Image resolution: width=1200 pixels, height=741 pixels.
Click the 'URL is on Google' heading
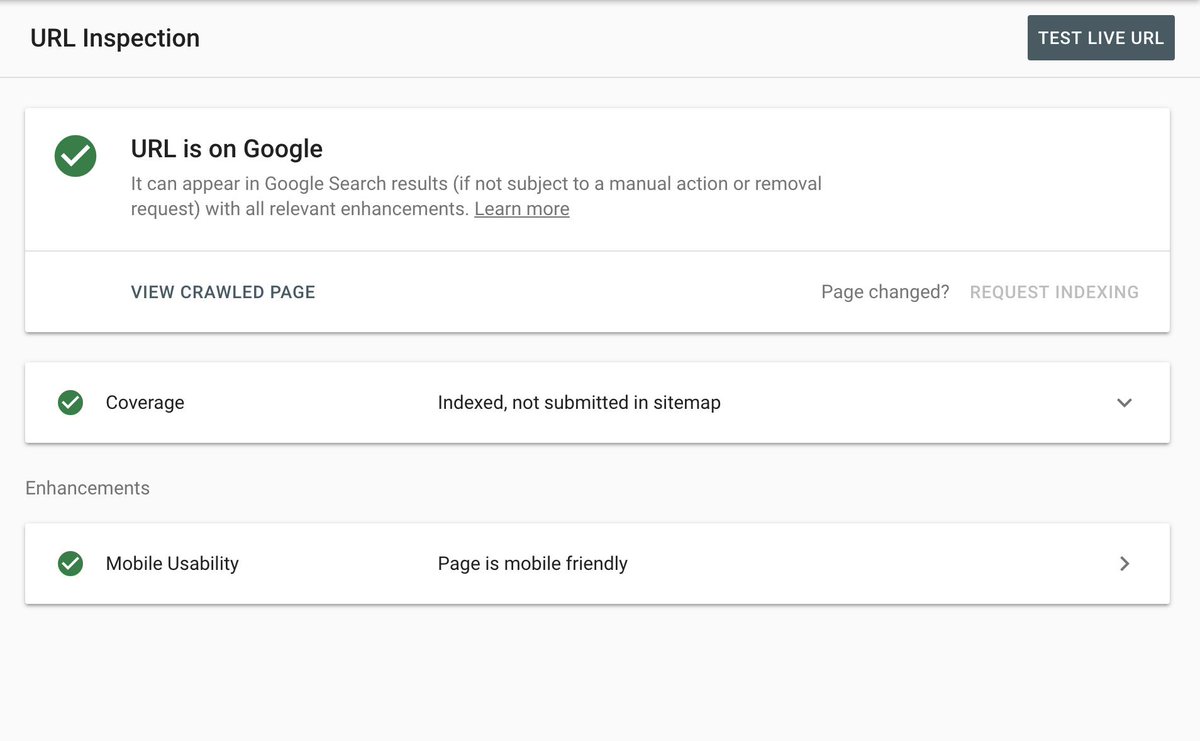pos(227,149)
